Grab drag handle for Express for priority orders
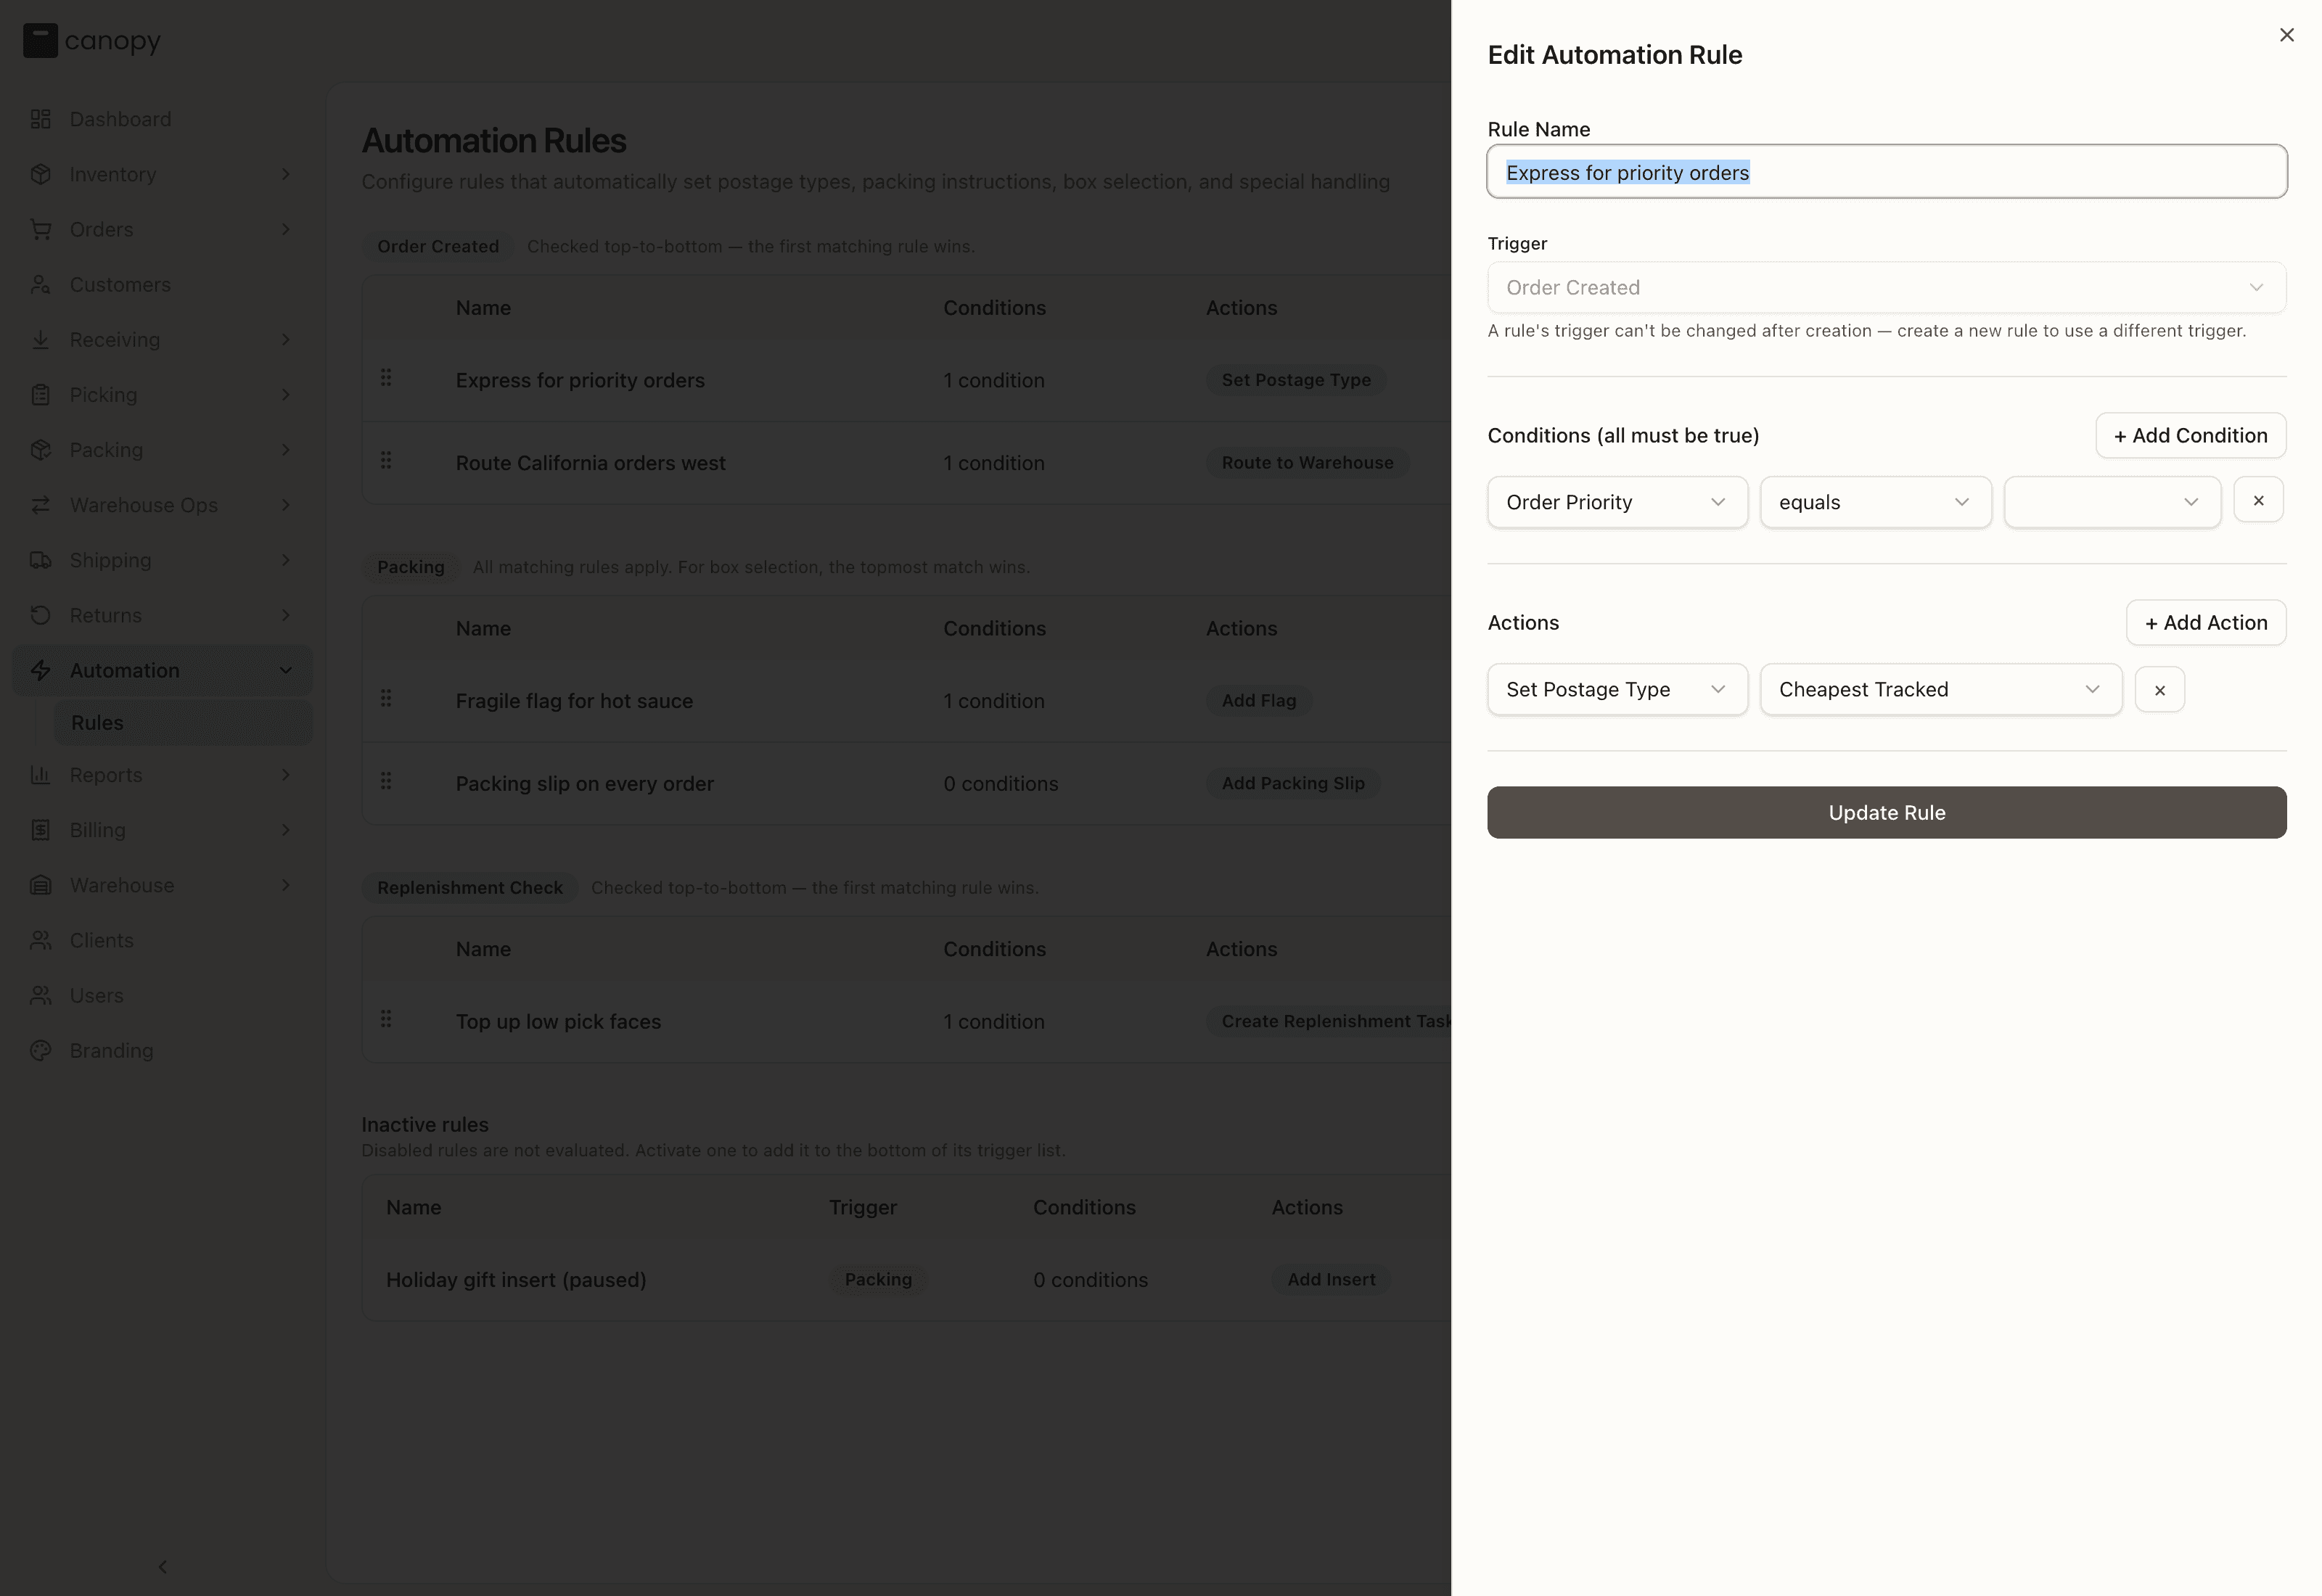The height and width of the screenshot is (1596, 2322). point(386,378)
